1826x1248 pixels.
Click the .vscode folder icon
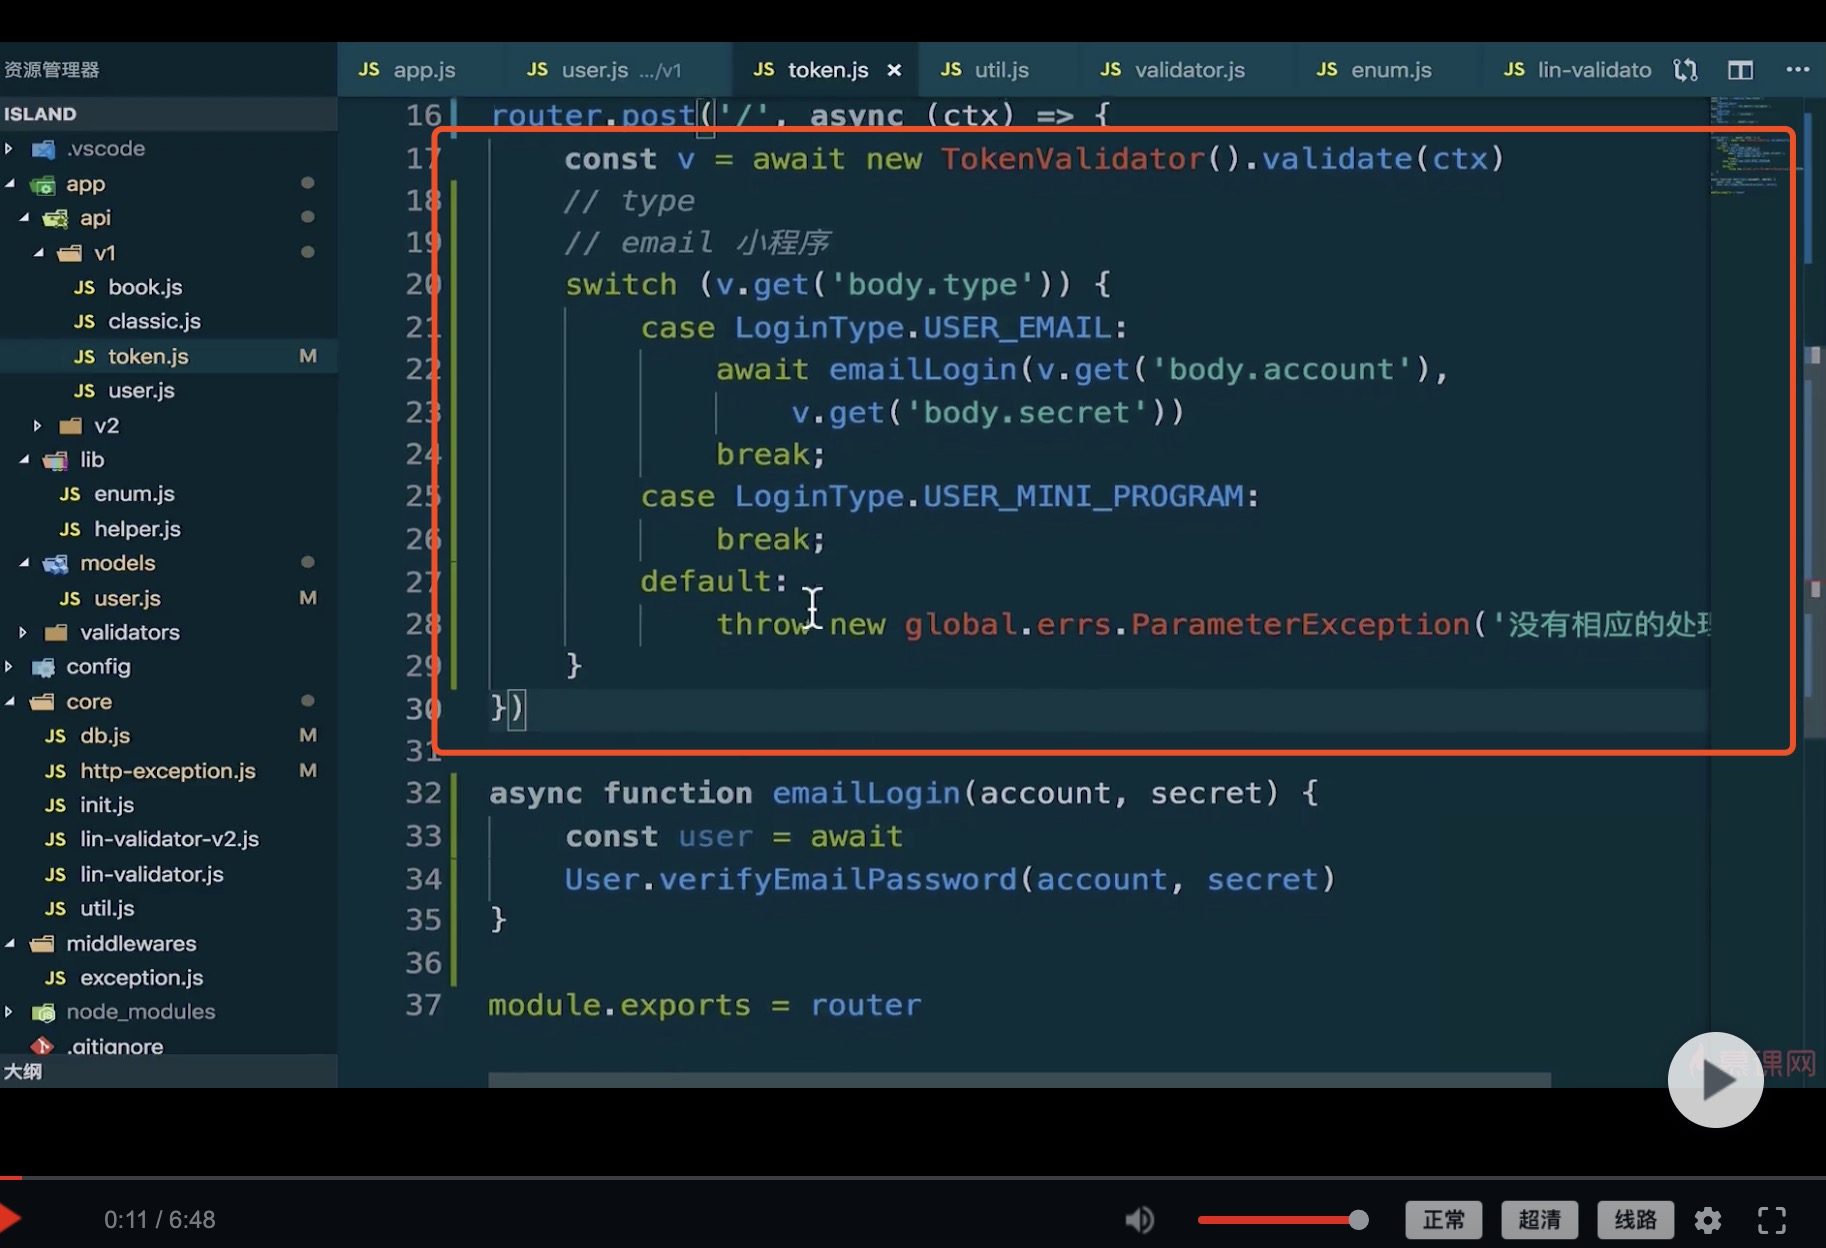43,150
